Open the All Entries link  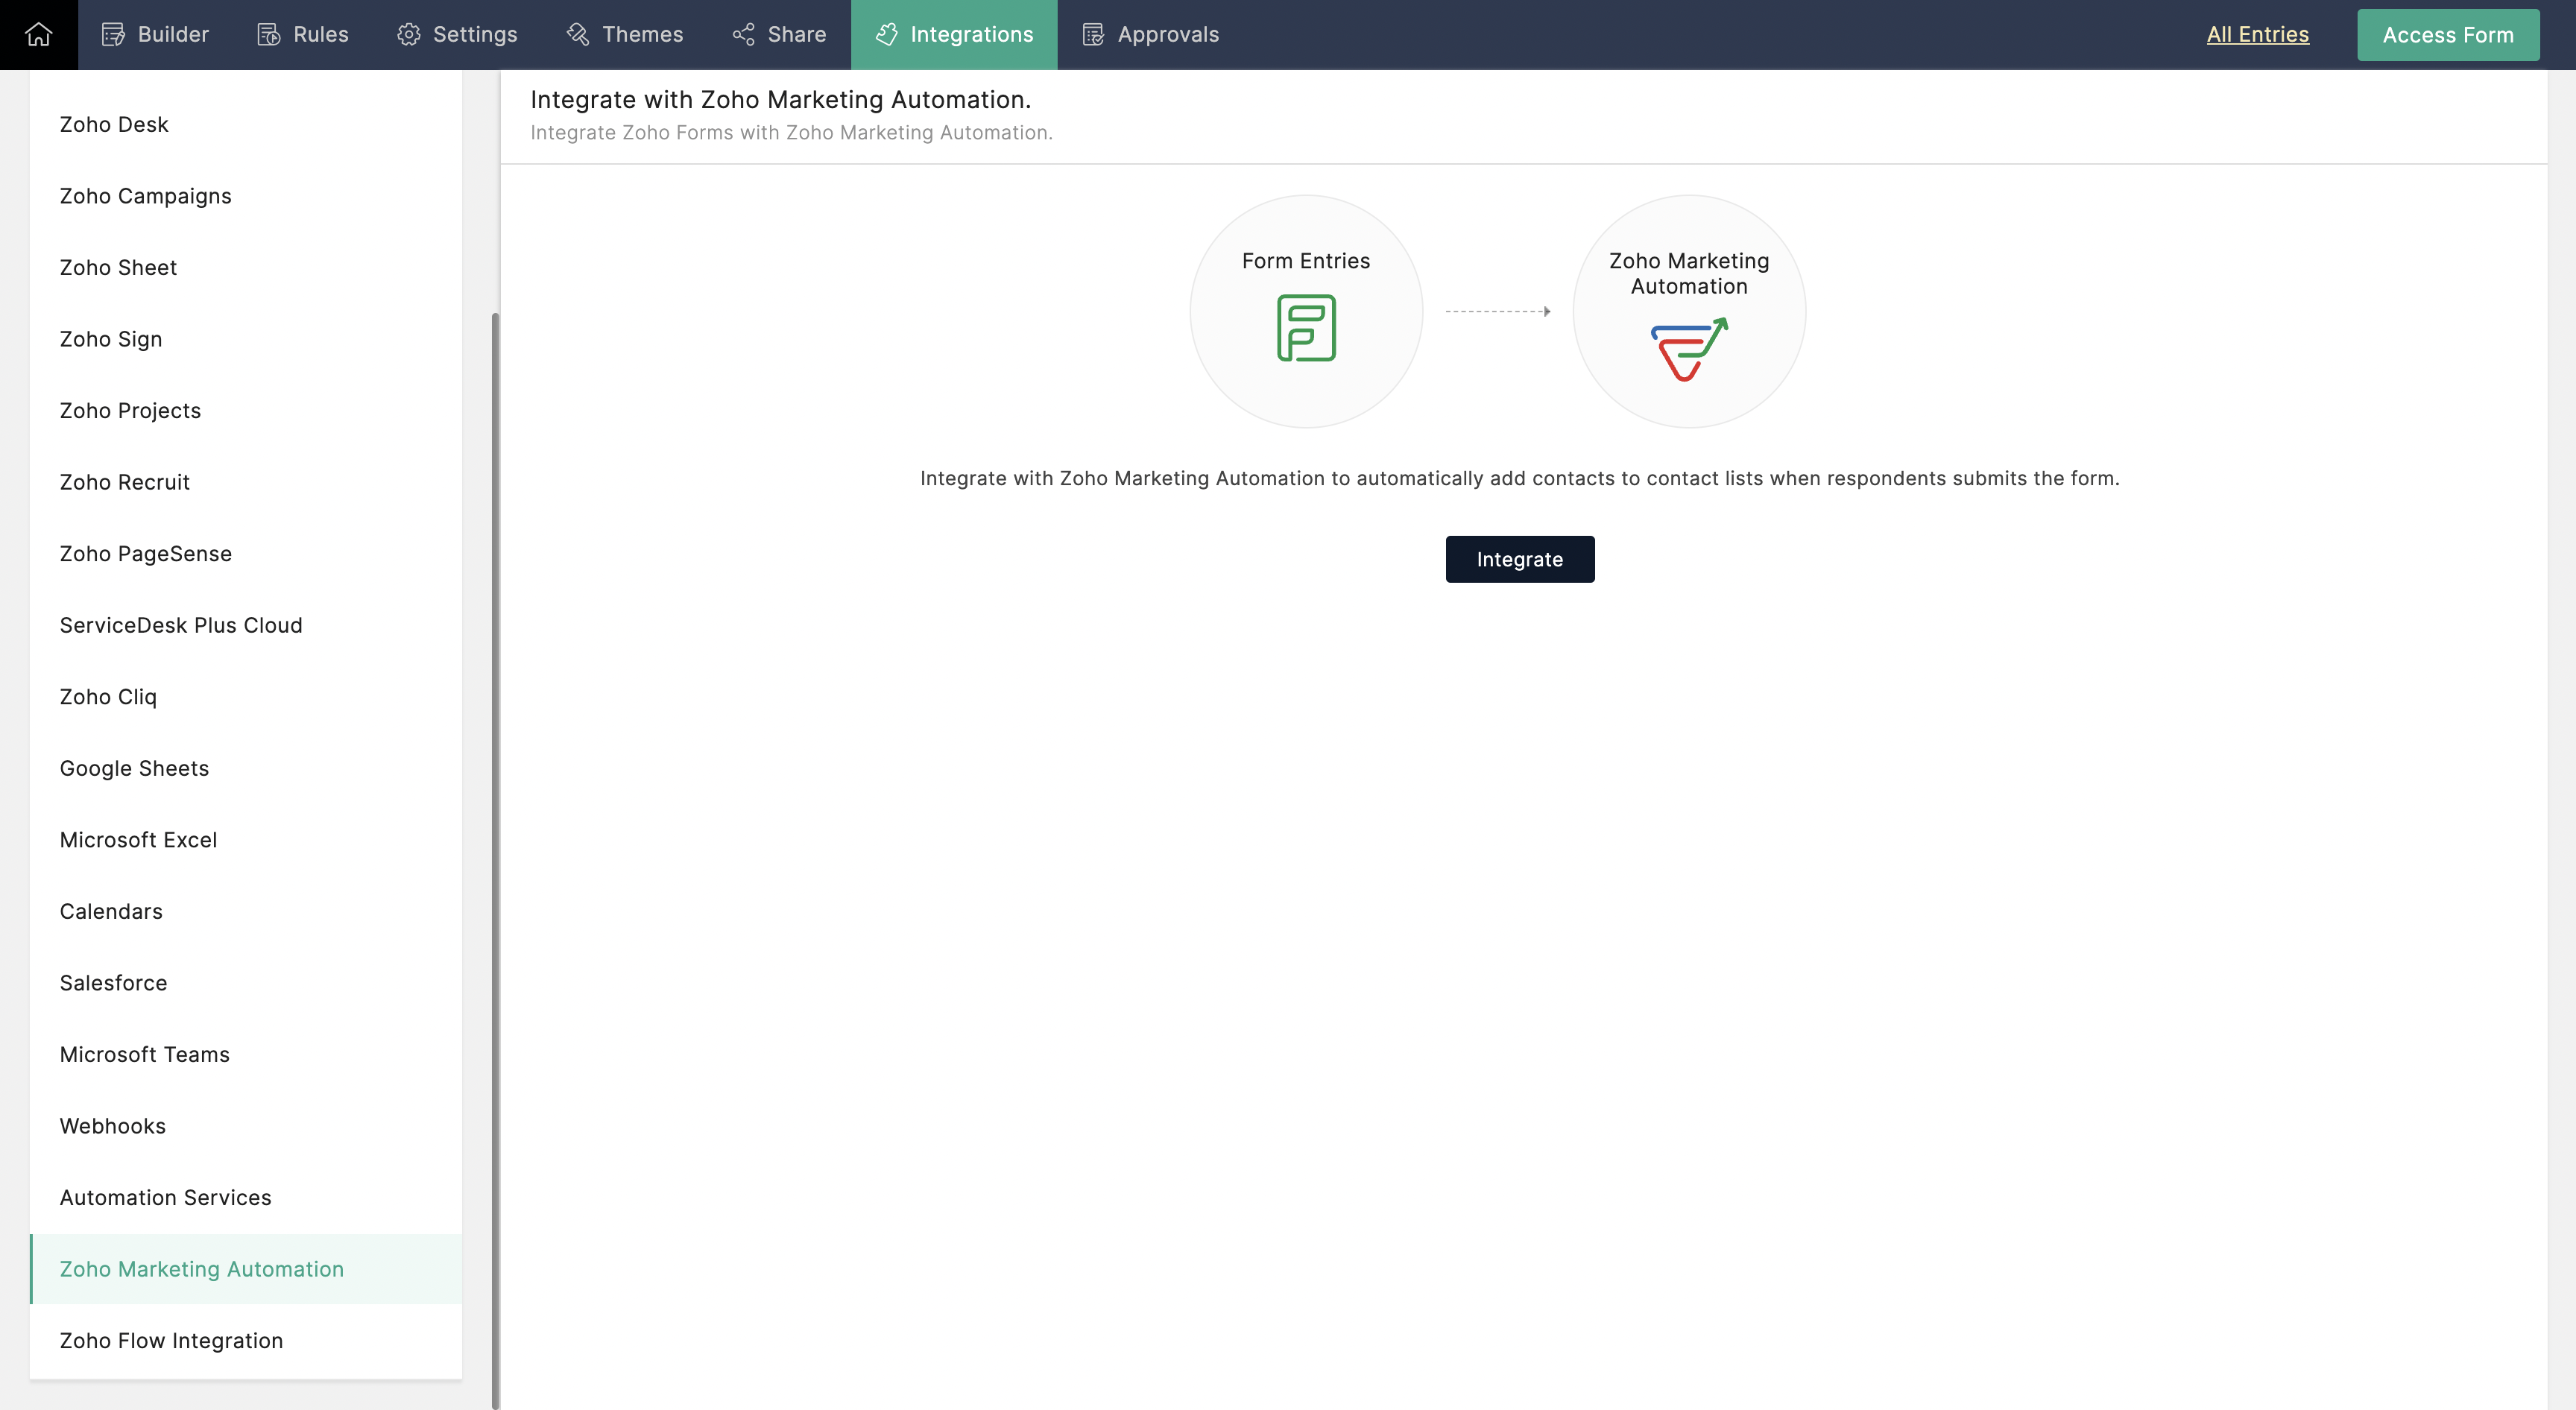[x=2257, y=34]
